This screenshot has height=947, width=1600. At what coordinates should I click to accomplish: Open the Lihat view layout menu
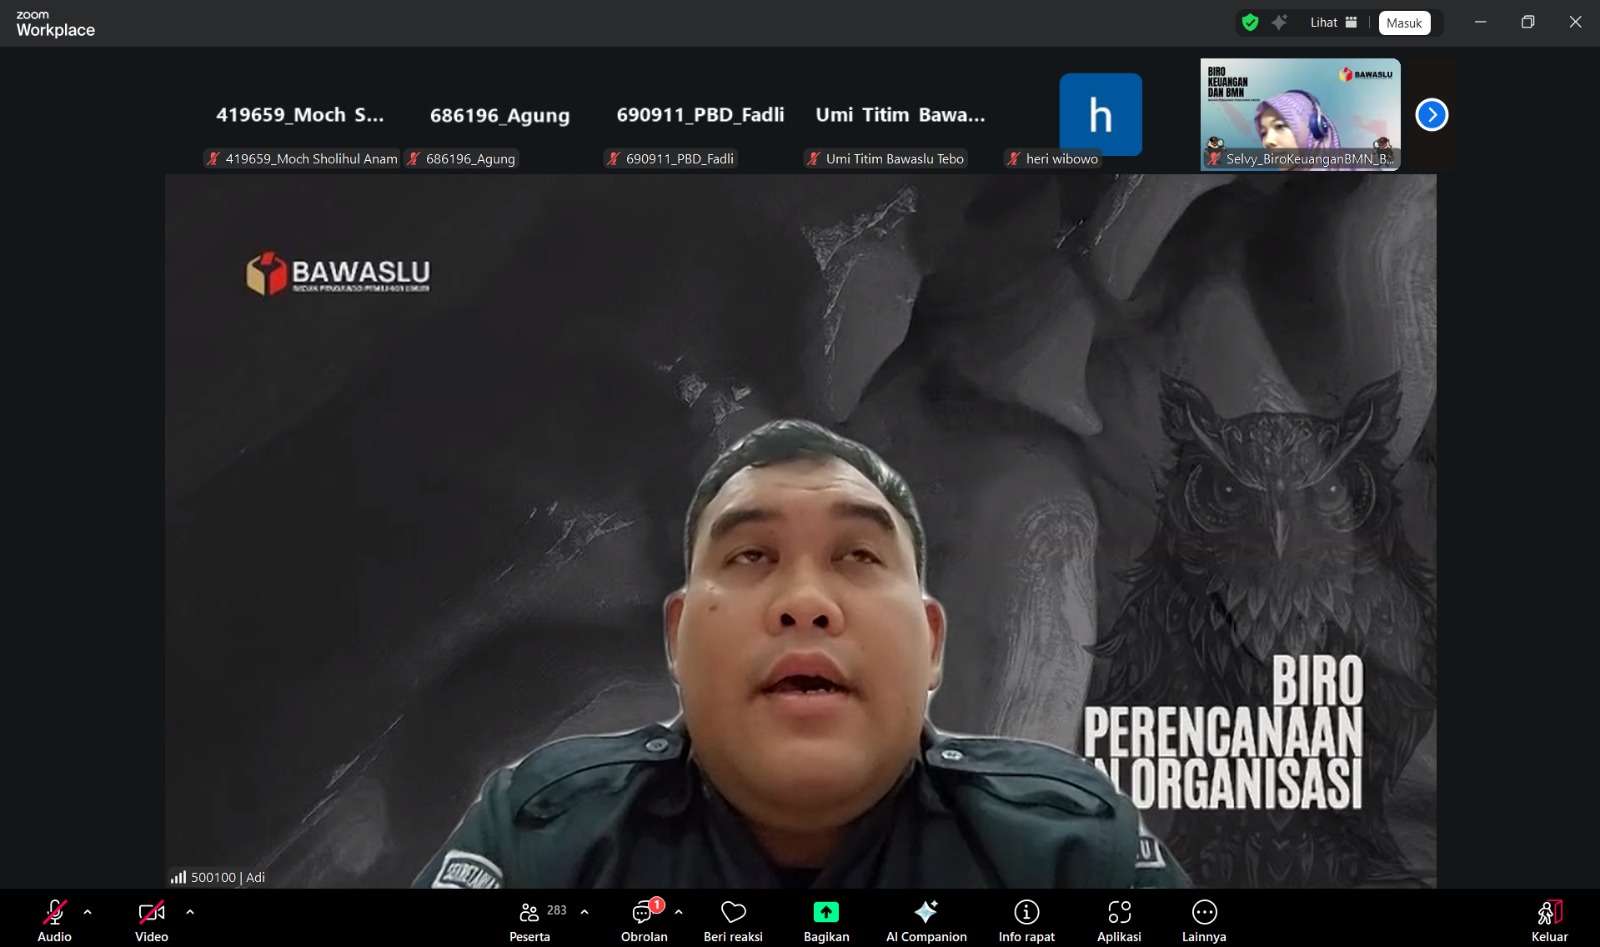(x=1333, y=23)
